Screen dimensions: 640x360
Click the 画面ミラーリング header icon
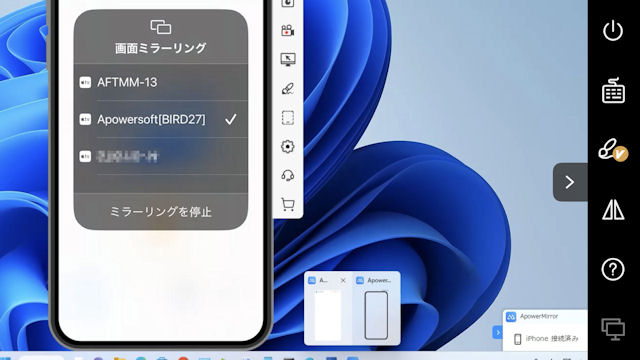tap(161, 27)
